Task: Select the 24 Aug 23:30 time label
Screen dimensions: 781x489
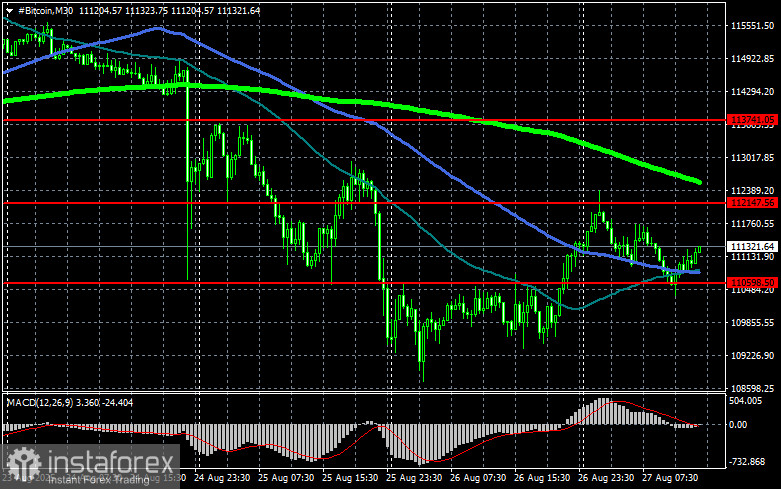Action: click(222, 478)
